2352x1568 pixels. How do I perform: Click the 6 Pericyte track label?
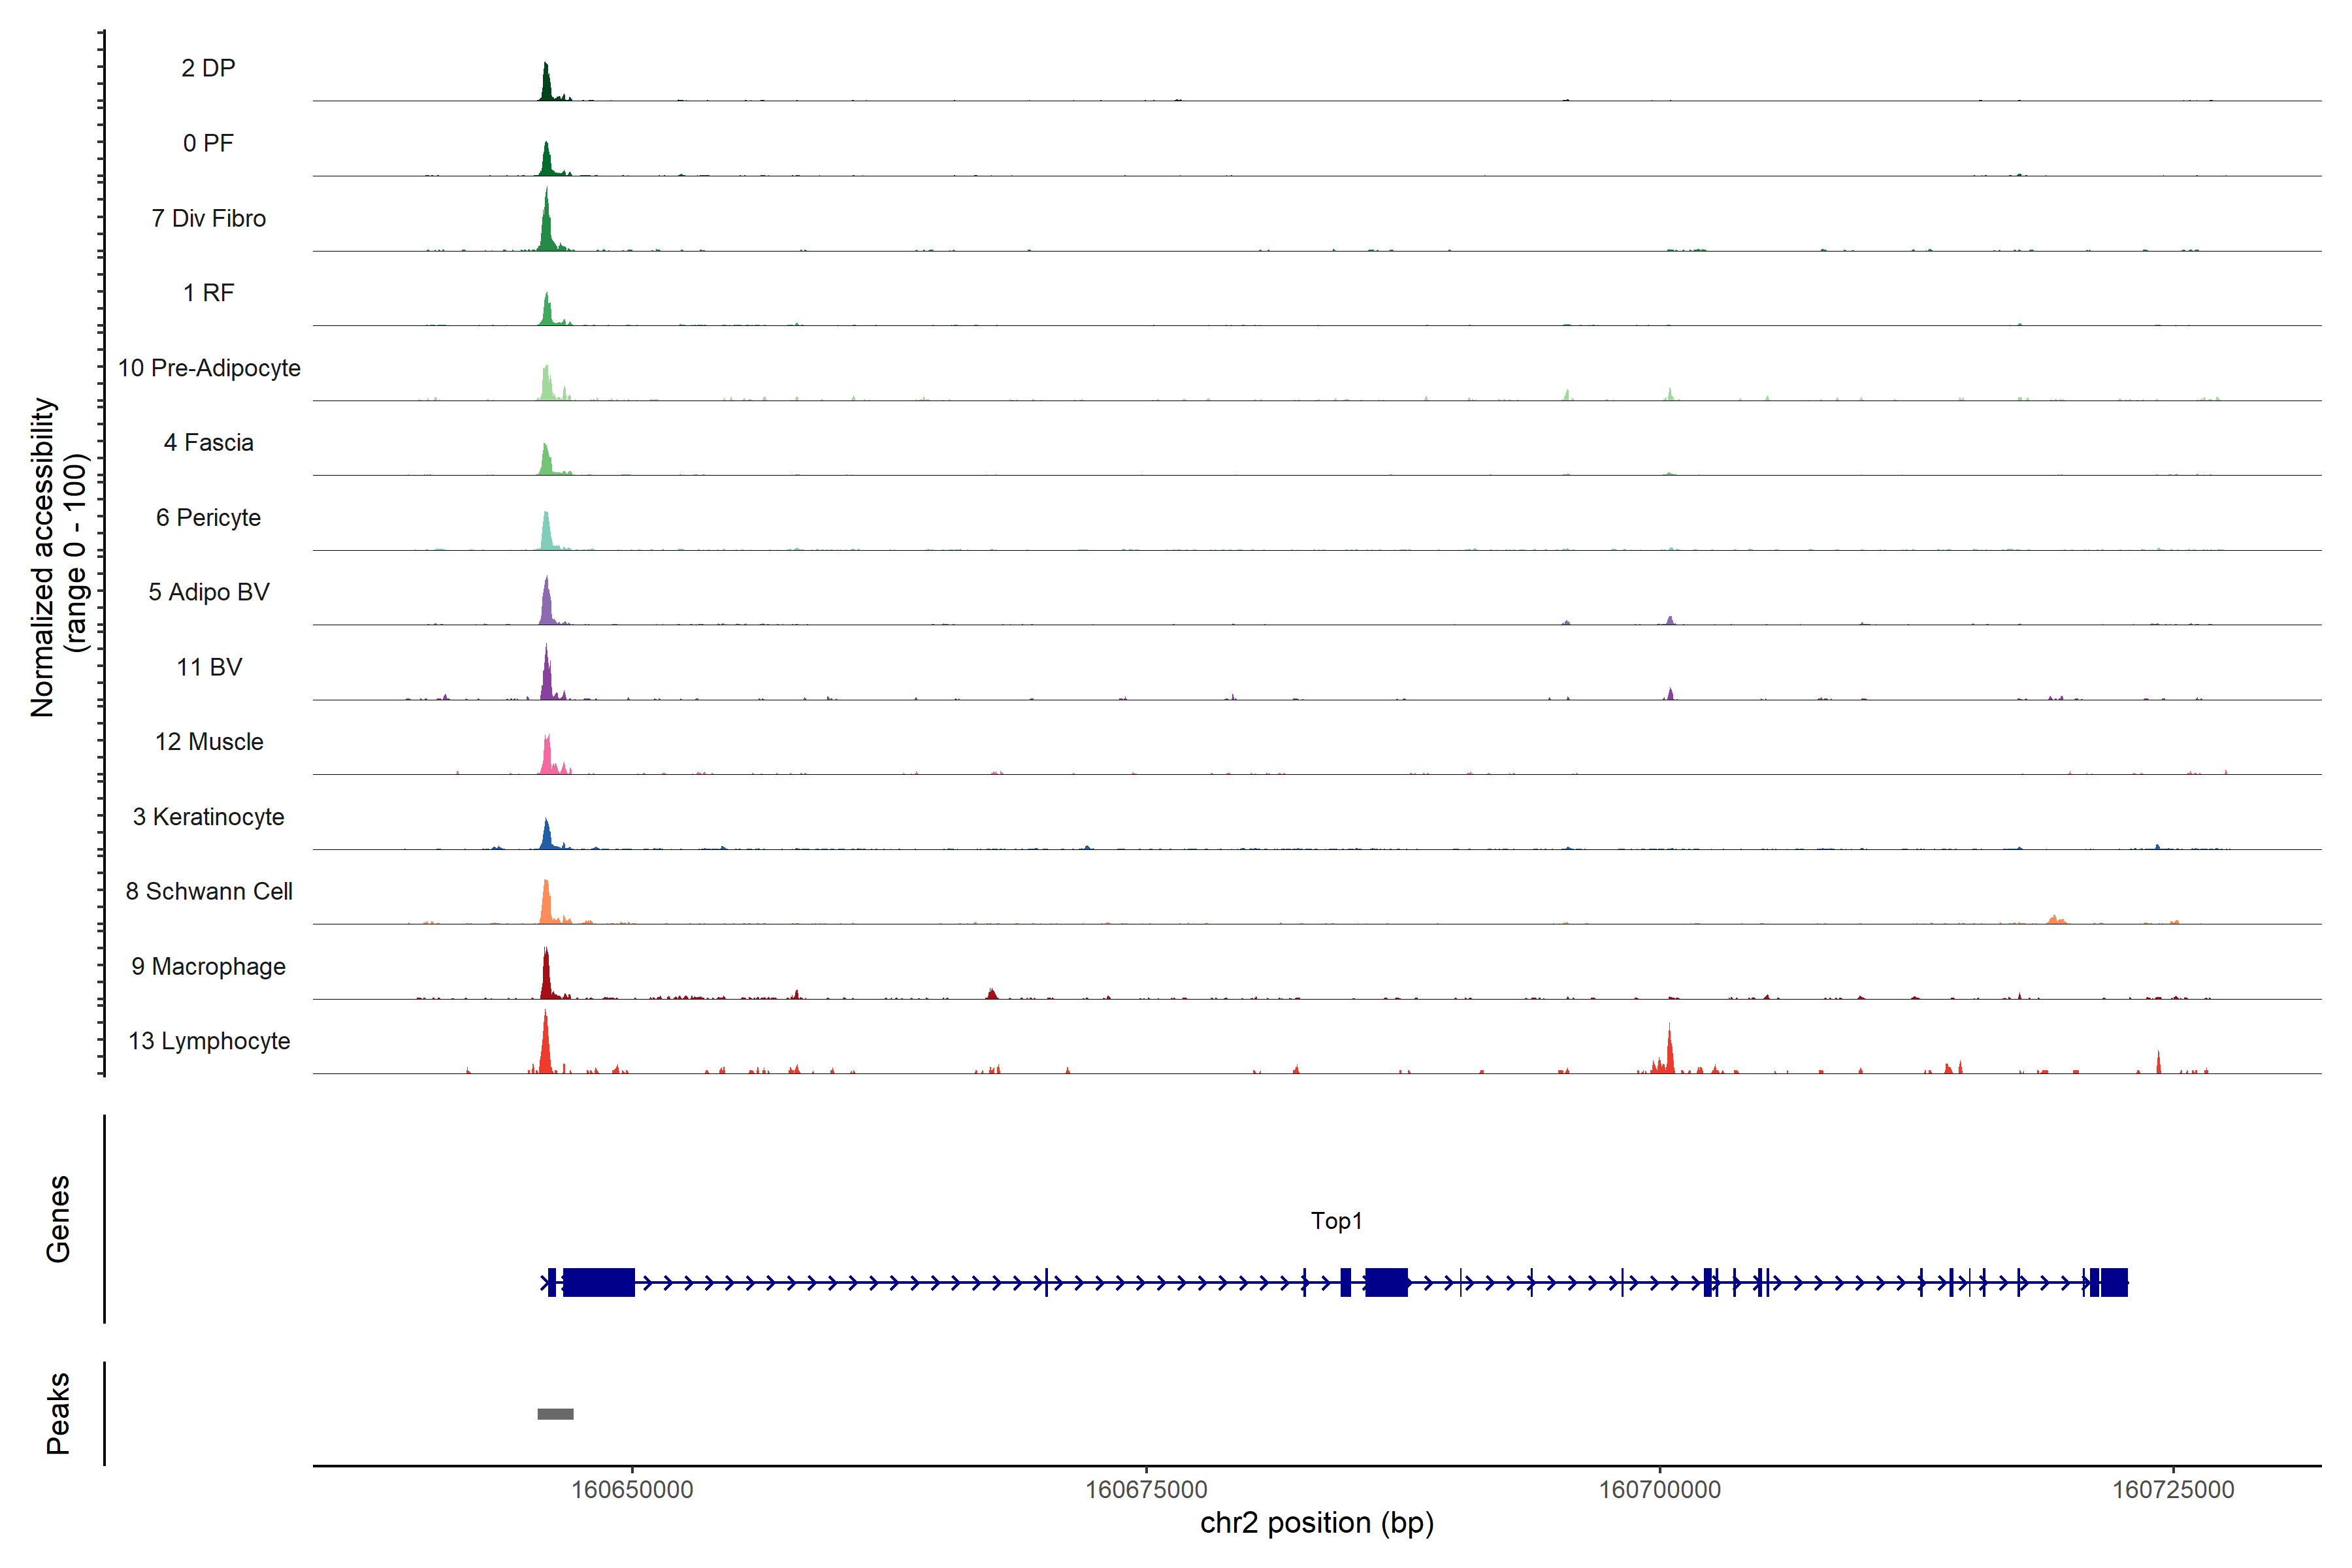[x=208, y=517]
